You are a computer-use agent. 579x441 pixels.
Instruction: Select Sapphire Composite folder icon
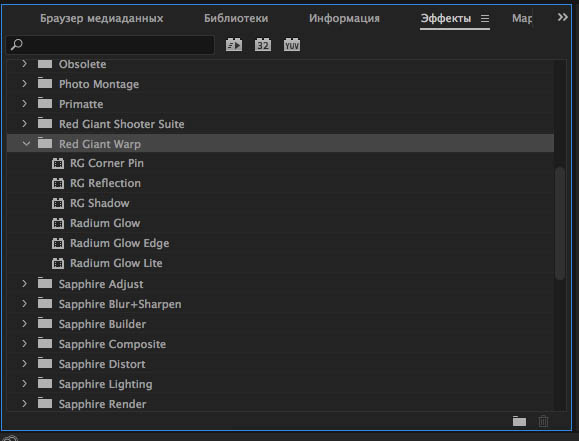[45, 343]
